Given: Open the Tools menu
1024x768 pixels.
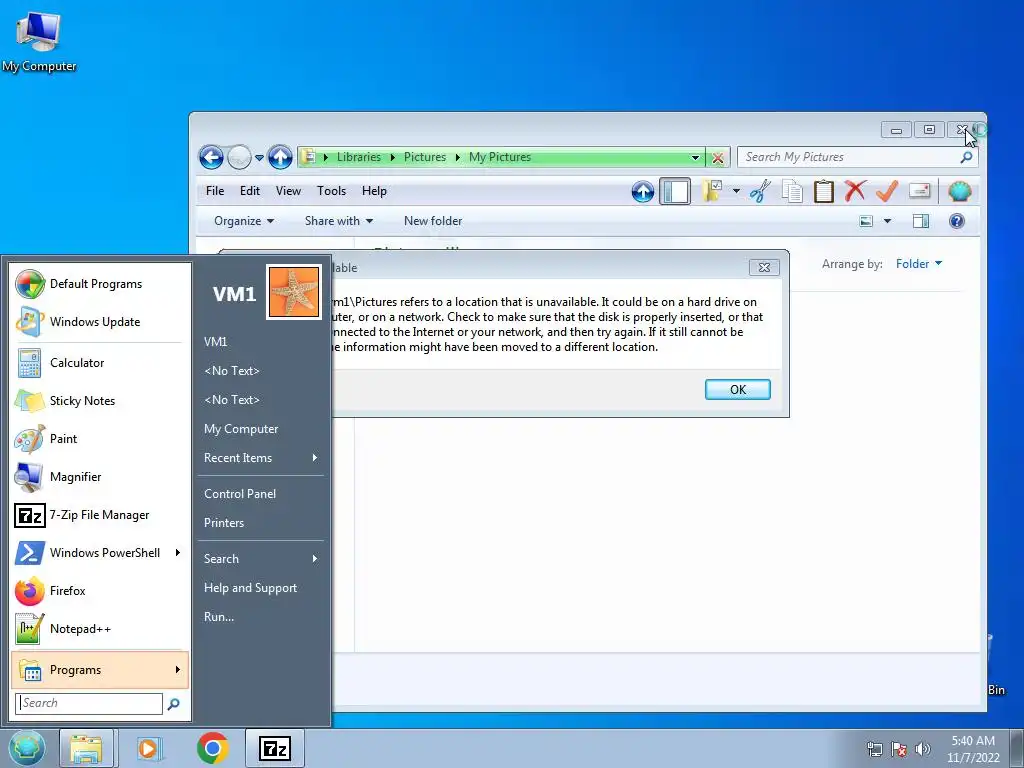Looking at the screenshot, I should (x=331, y=191).
